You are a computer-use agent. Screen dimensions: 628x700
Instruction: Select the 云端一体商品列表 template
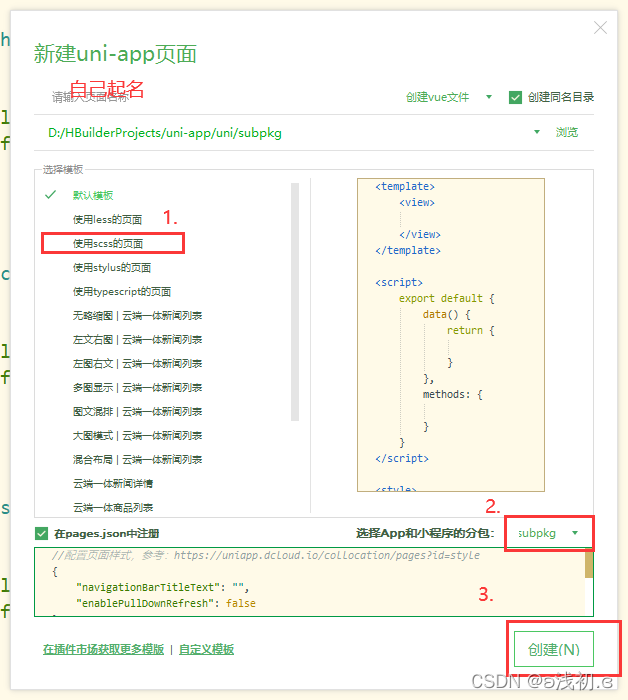(113, 508)
